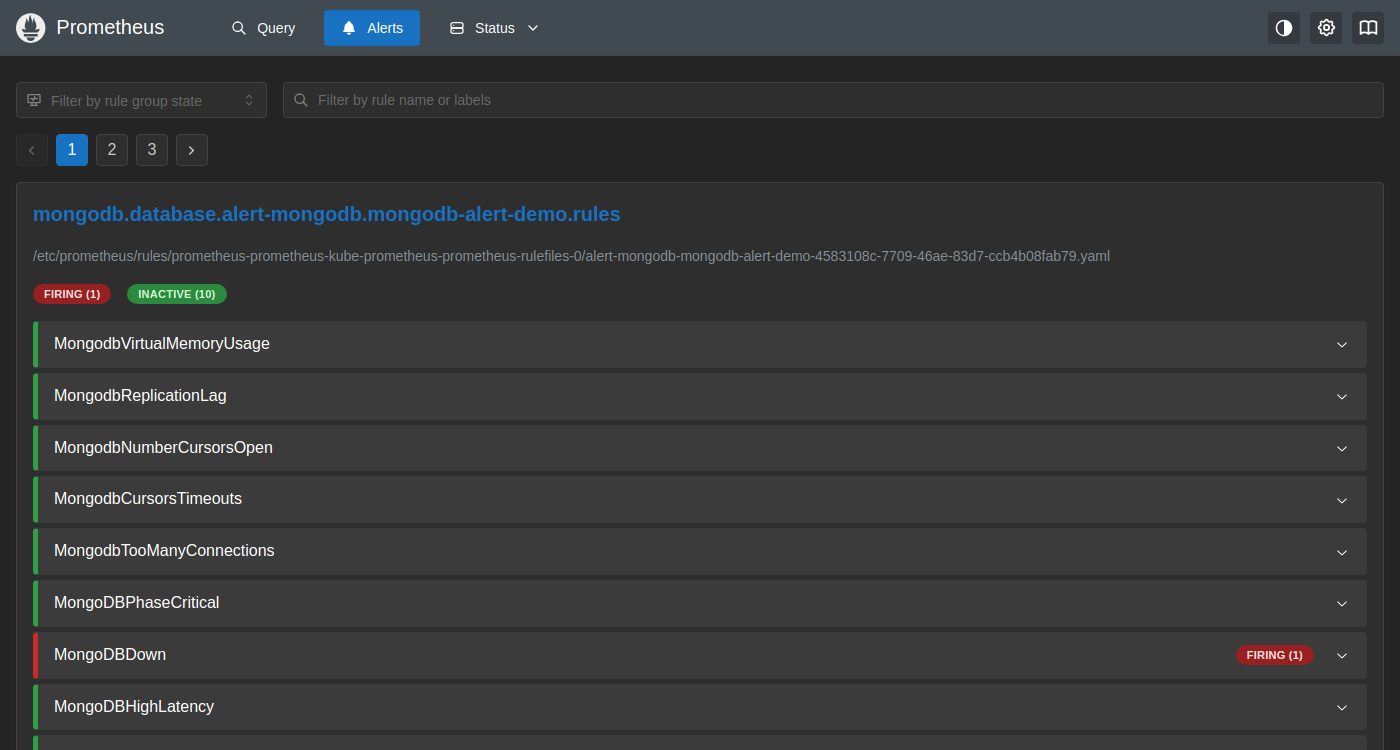Expand MongoDBHighLatency chevron
This screenshot has width=1400, height=750.
1342,707
